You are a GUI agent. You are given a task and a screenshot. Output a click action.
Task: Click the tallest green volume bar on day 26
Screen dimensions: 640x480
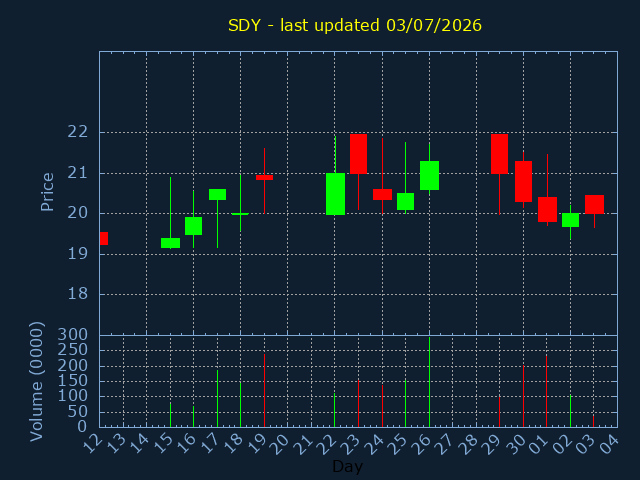(429, 382)
